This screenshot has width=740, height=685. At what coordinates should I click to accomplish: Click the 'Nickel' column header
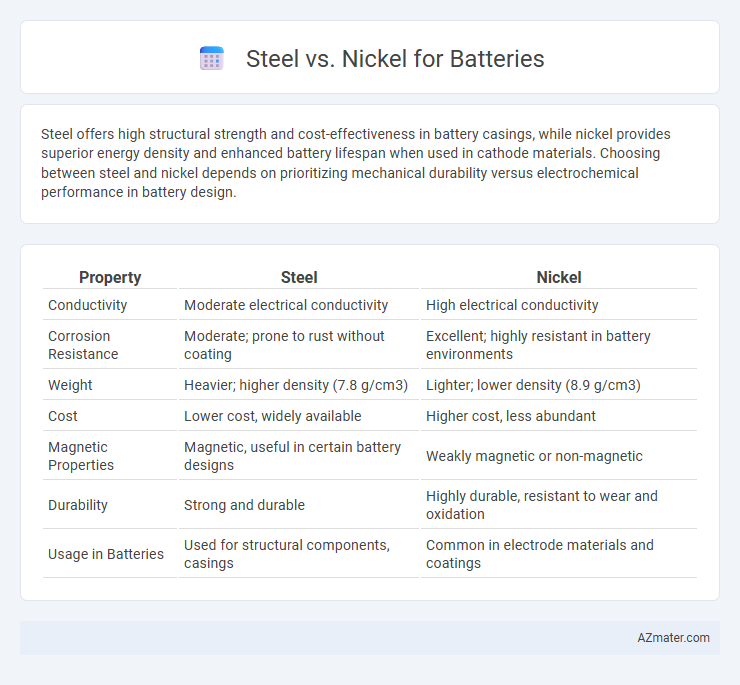(x=558, y=278)
